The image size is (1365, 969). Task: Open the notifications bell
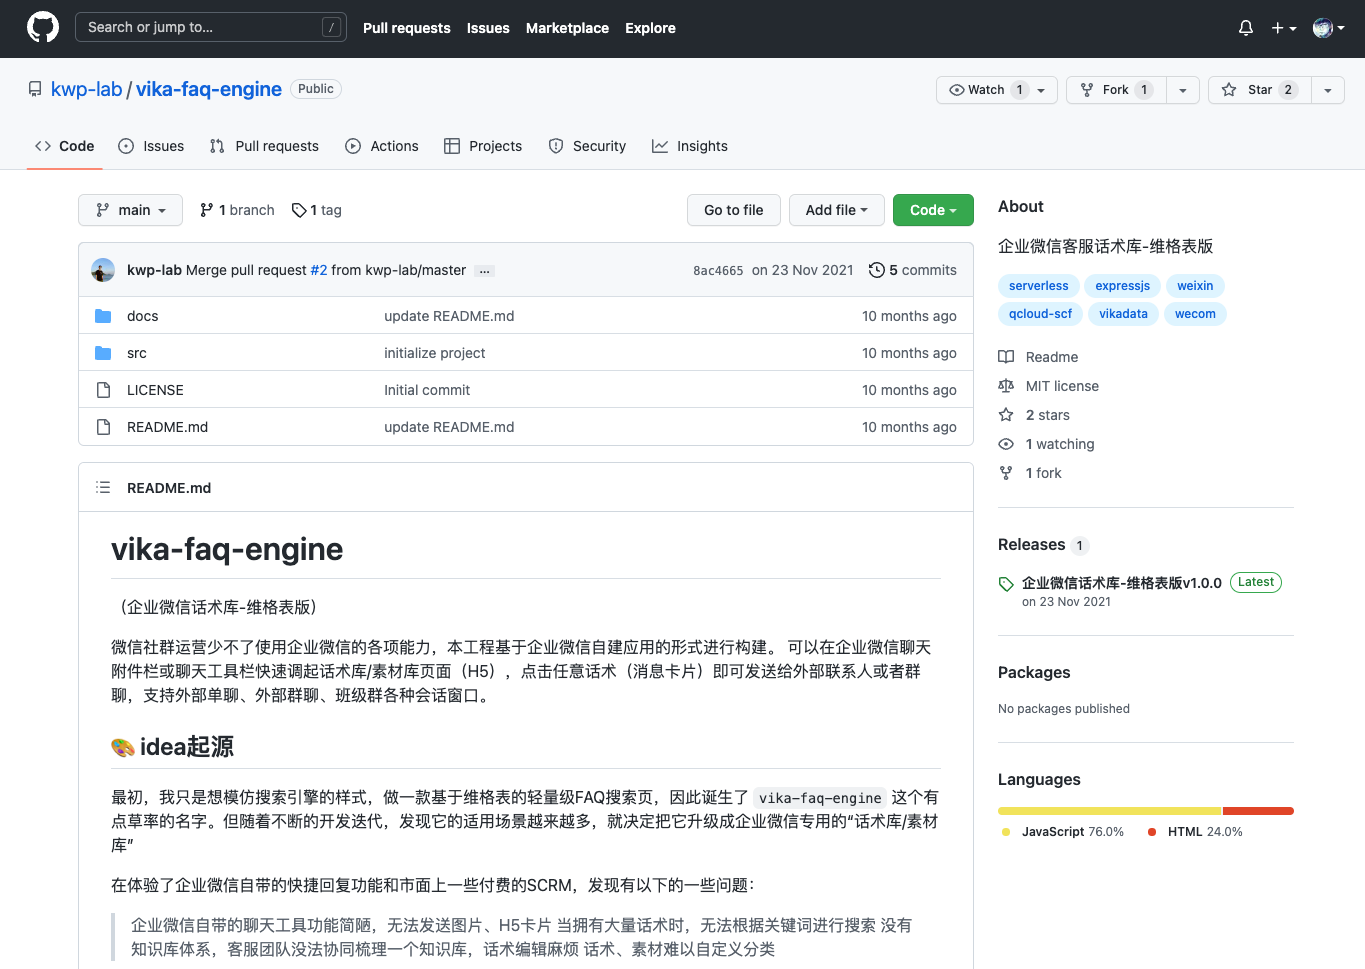click(1245, 28)
